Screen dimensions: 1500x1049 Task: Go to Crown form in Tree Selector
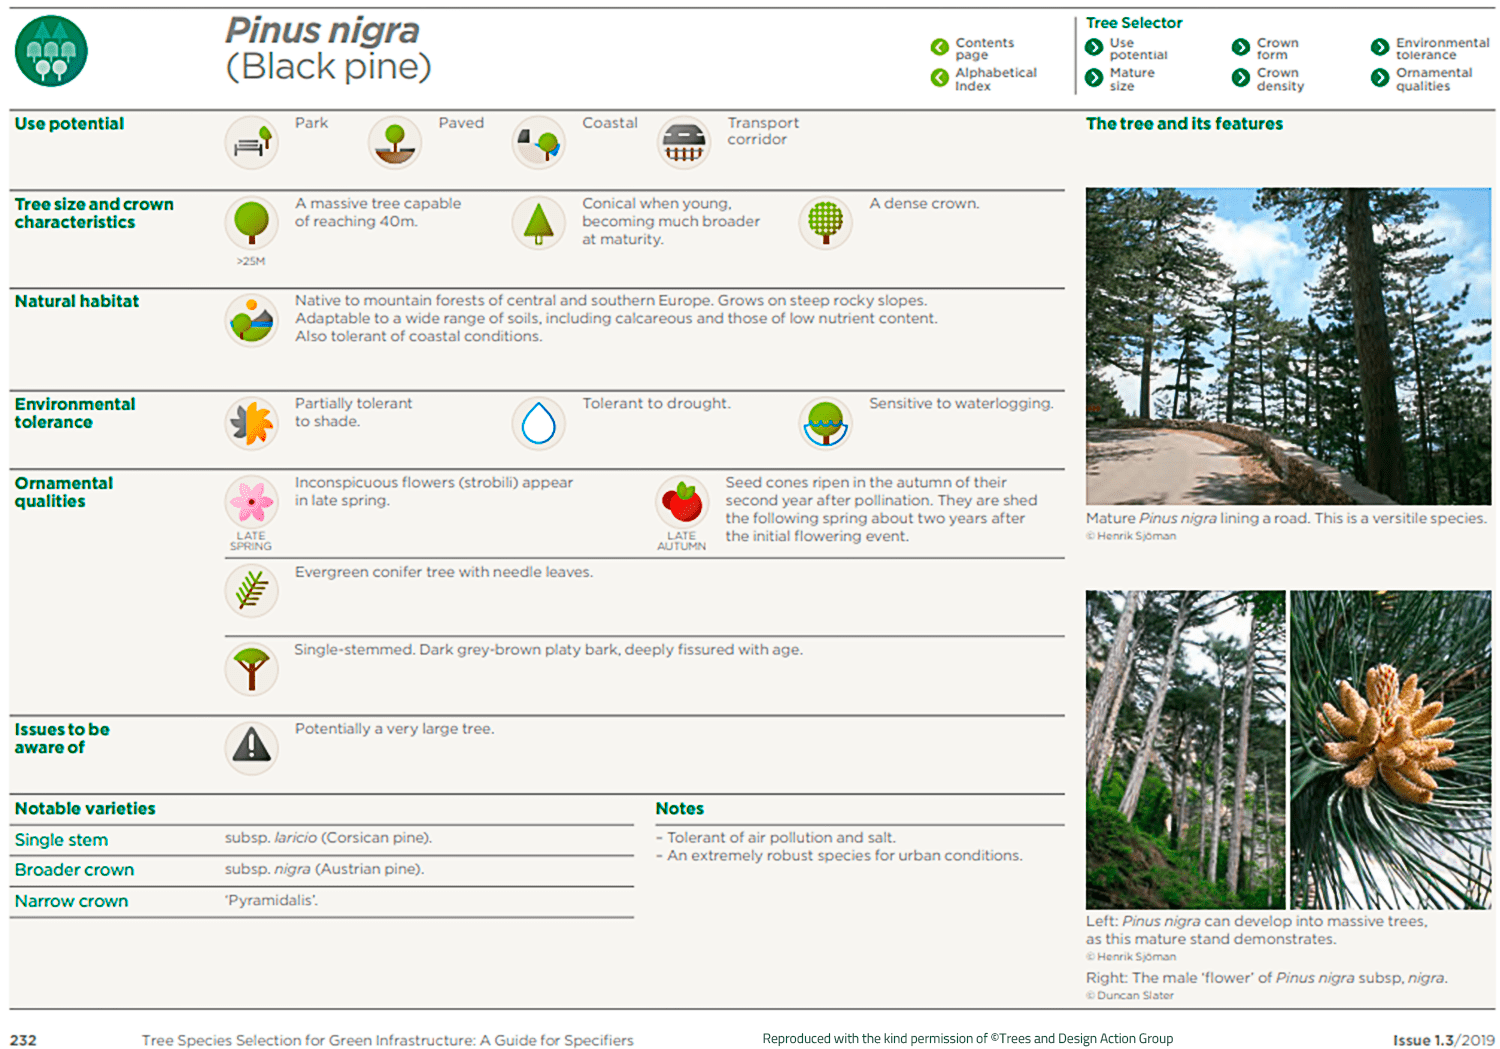pyautogui.click(x=1278, y=48)
